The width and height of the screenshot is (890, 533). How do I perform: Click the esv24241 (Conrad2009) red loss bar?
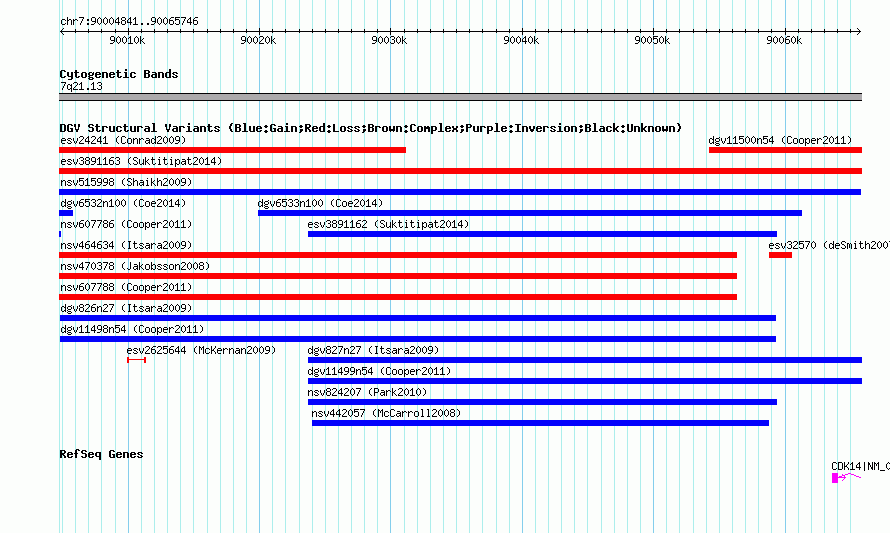coord(233,150)
